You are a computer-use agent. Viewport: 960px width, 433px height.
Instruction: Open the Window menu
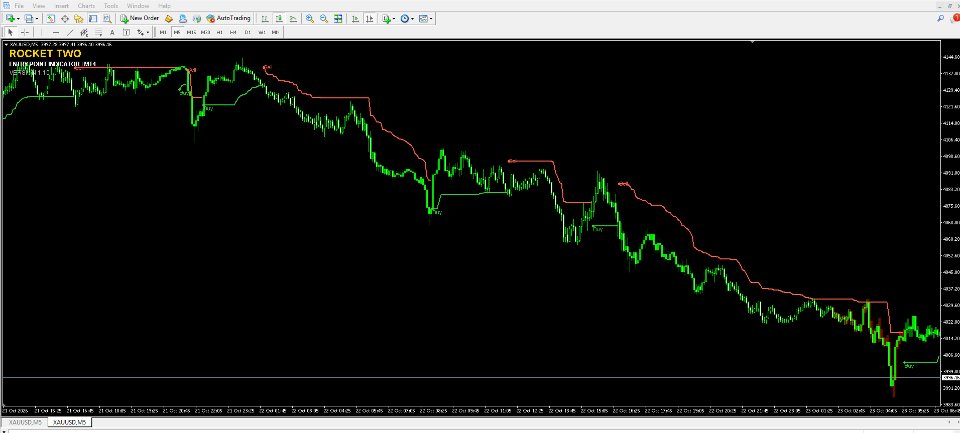[x=138, y=6]
